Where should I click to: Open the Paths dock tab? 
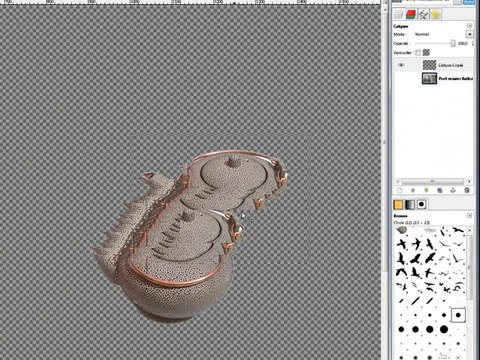point(423,14)
